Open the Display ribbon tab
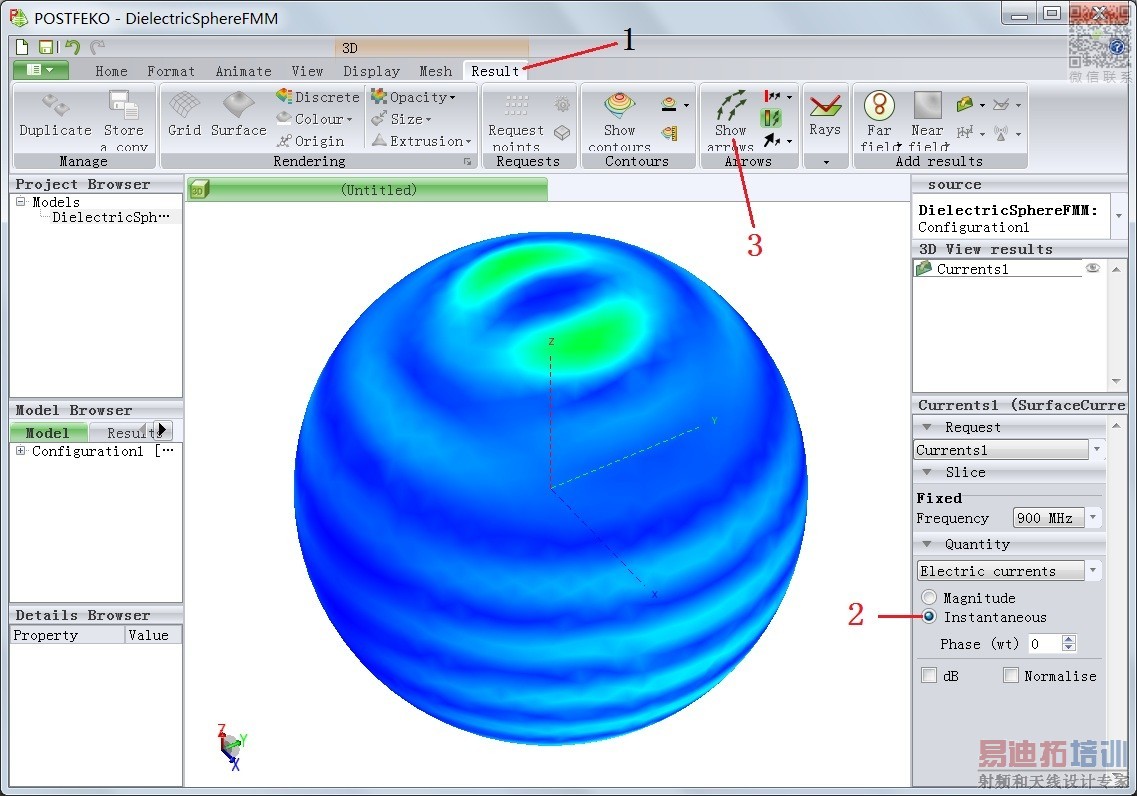Viewport: 1137px width, 796px height. pyautogui.click(x=371, y=71)
